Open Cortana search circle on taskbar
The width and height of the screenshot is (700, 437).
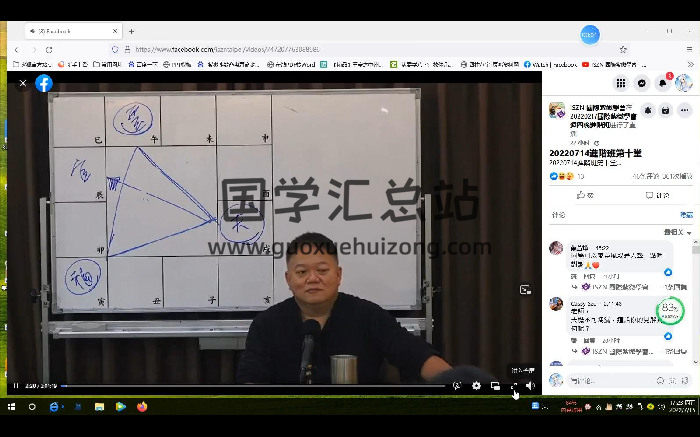(32, 407)
